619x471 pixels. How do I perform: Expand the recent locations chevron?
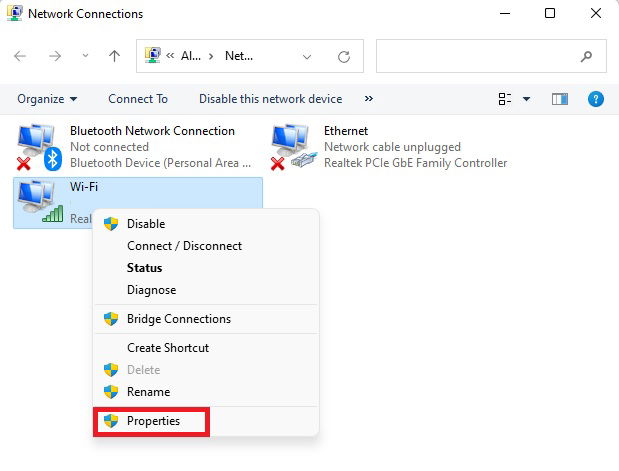pyautogui.click(x=85, y=56)
